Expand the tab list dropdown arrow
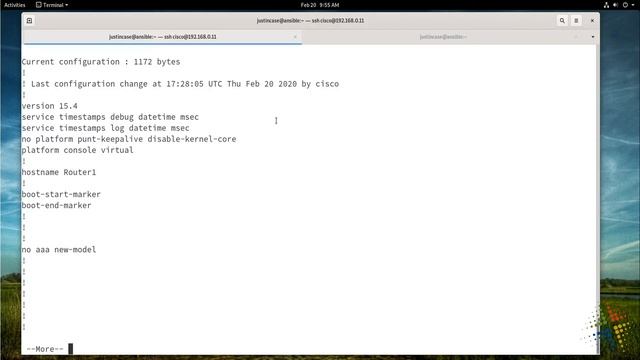 593,37
